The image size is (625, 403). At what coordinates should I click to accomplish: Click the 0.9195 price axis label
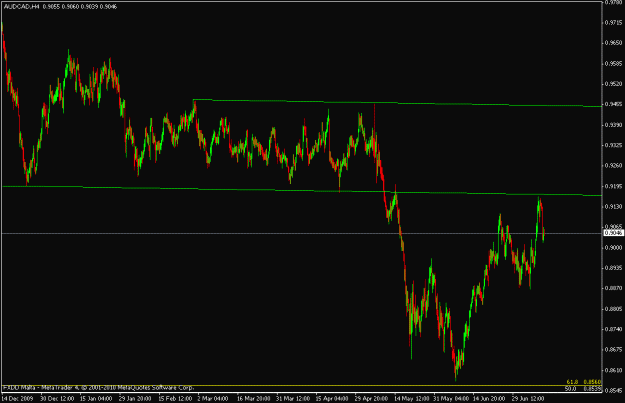tap(614, 186)
